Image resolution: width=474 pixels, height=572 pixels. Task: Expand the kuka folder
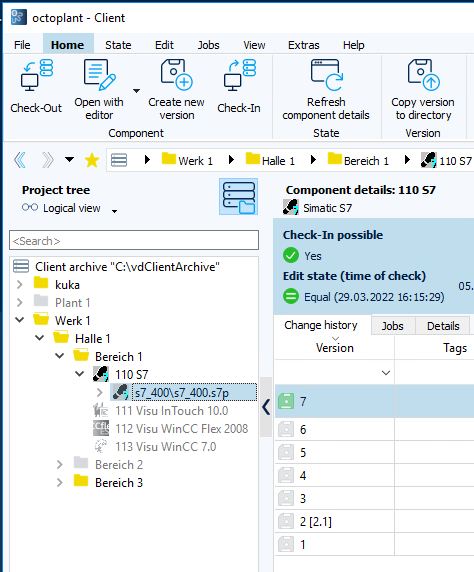[x=20, y=284]
